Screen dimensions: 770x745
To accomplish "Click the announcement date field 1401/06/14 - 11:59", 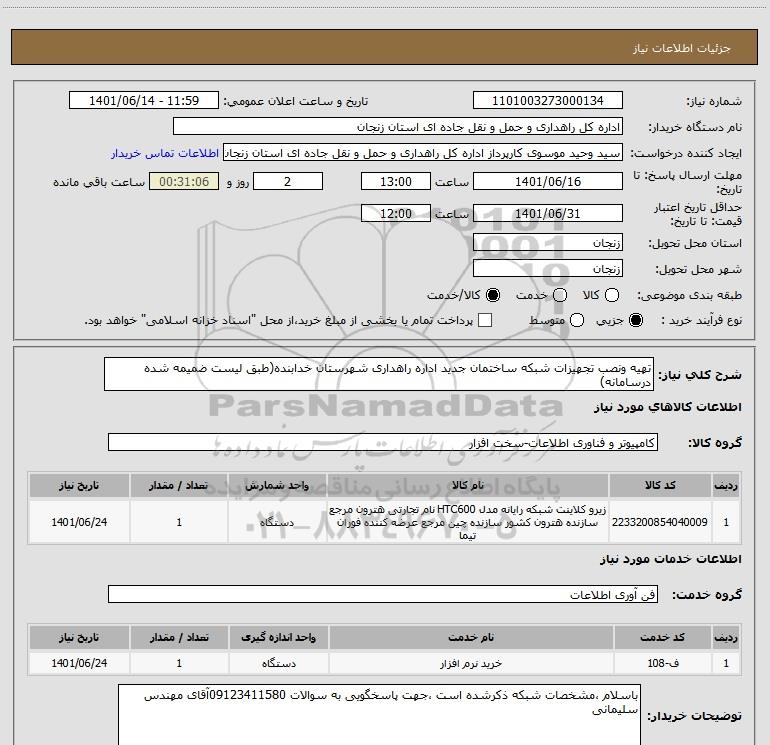I will [x=144, y=101].
